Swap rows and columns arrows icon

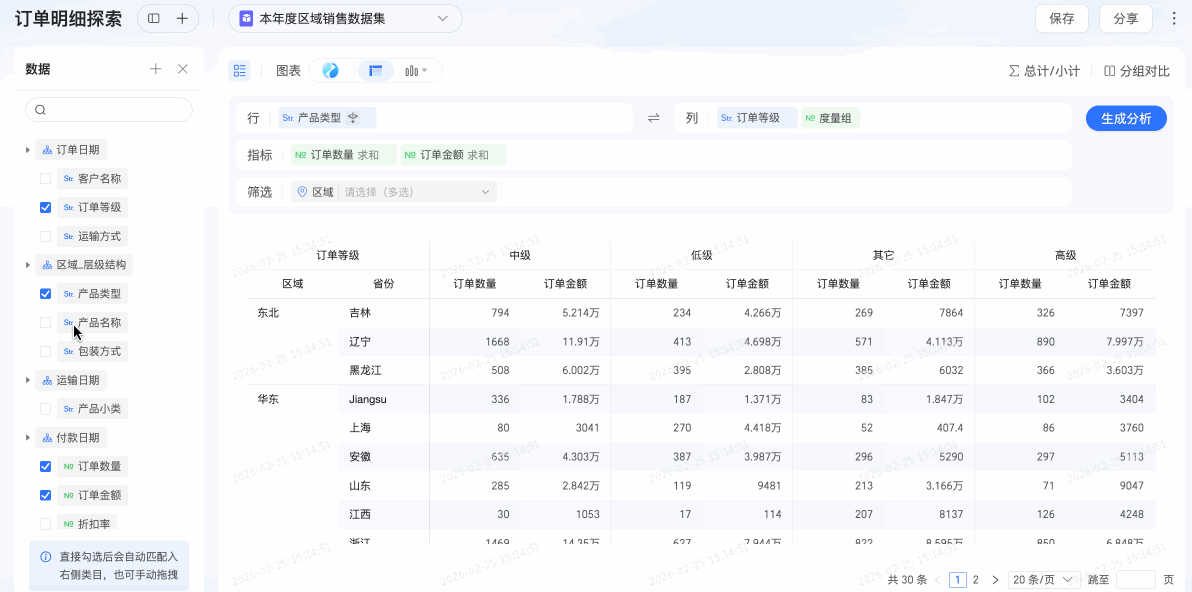pos(654,118)
